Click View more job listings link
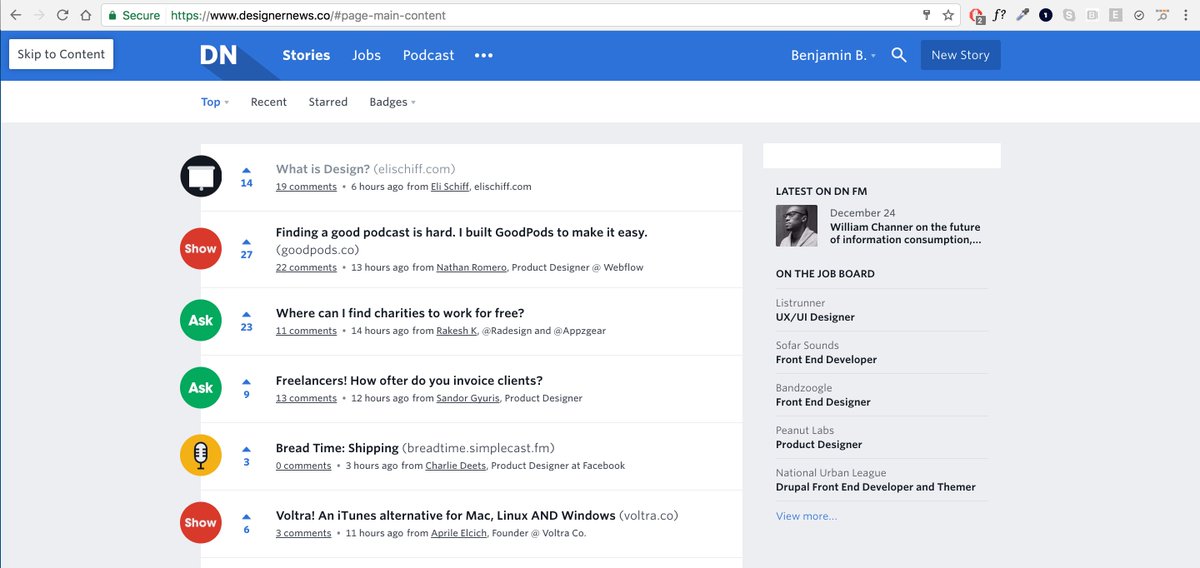Viewport: 1200px width, 568px height. [x=806, y=516]
